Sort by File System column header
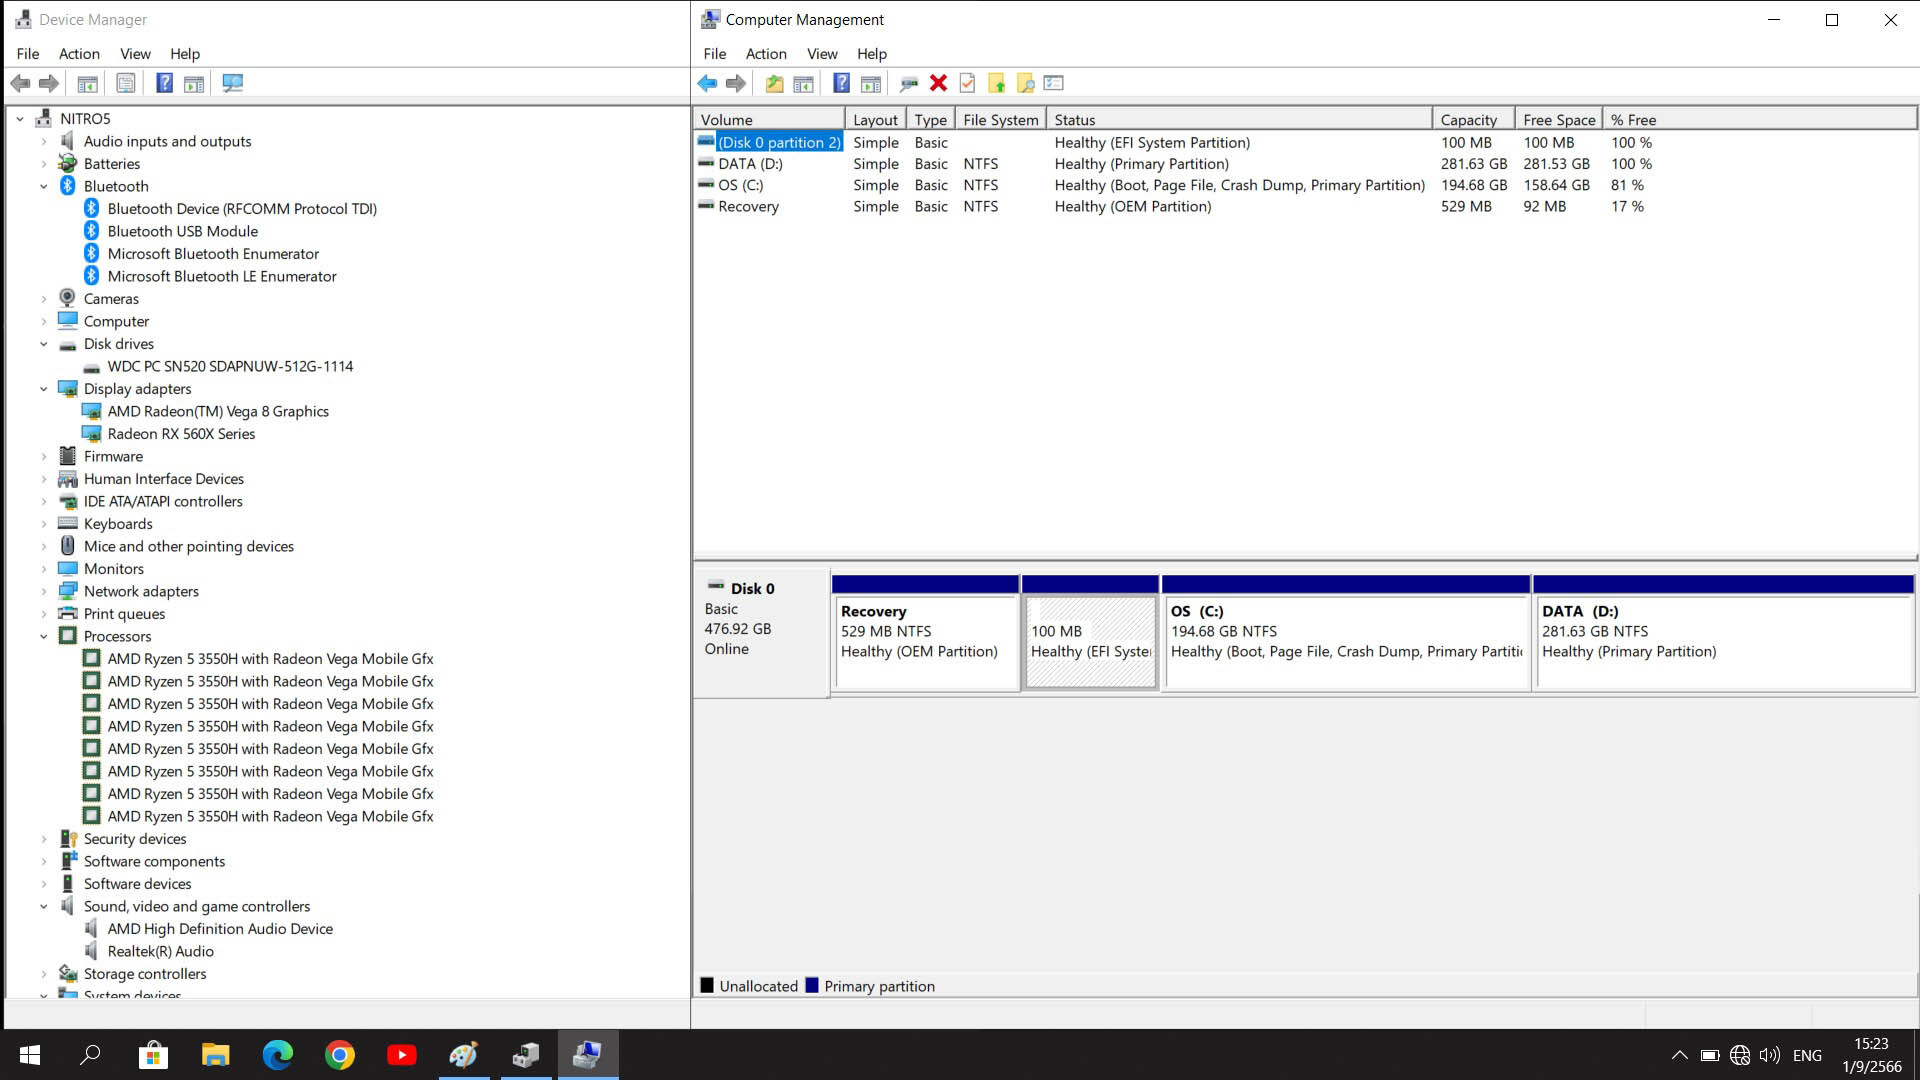The width and height of the screenshot is (1920, 1080). [x=1001, y=120]
